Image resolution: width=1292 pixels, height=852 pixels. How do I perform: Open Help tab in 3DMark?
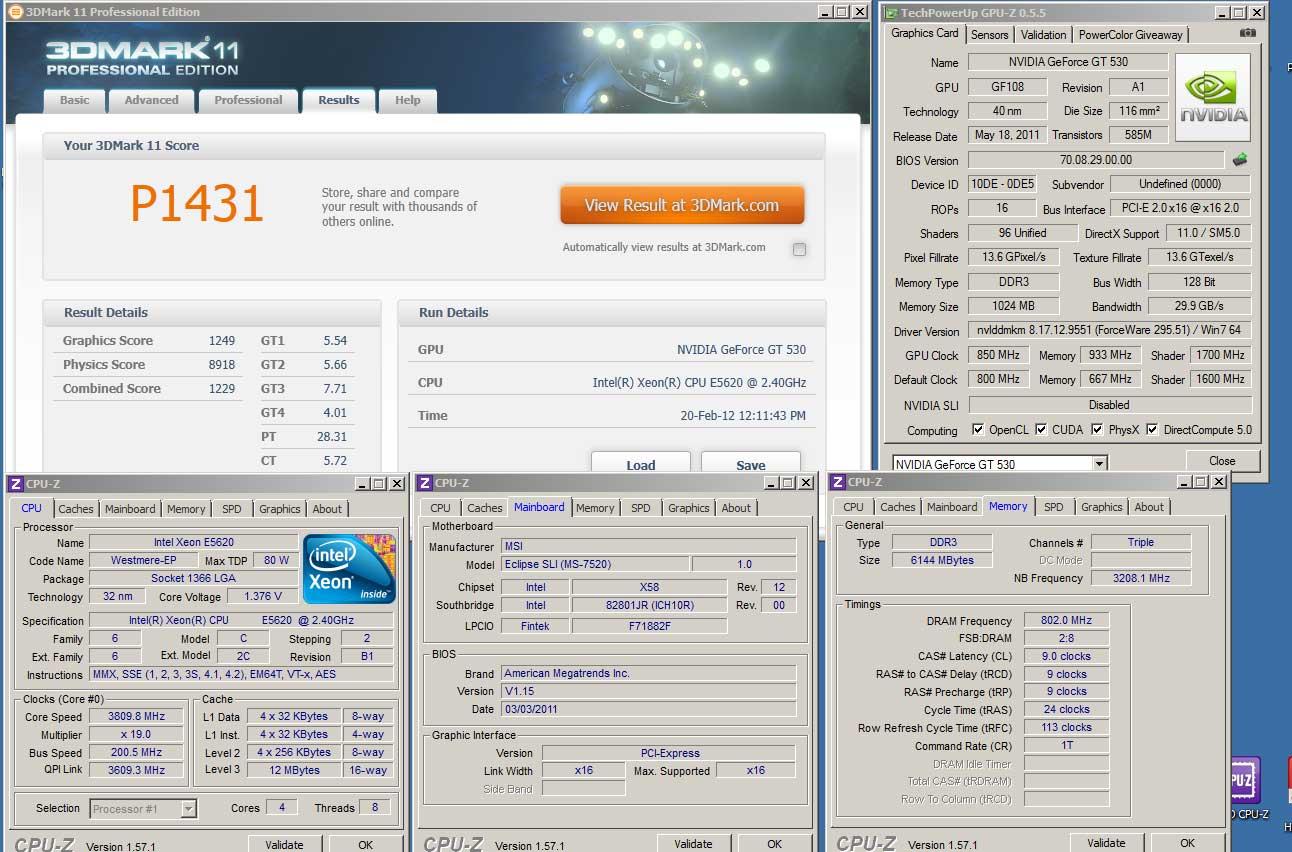click(x=408, y=100)
